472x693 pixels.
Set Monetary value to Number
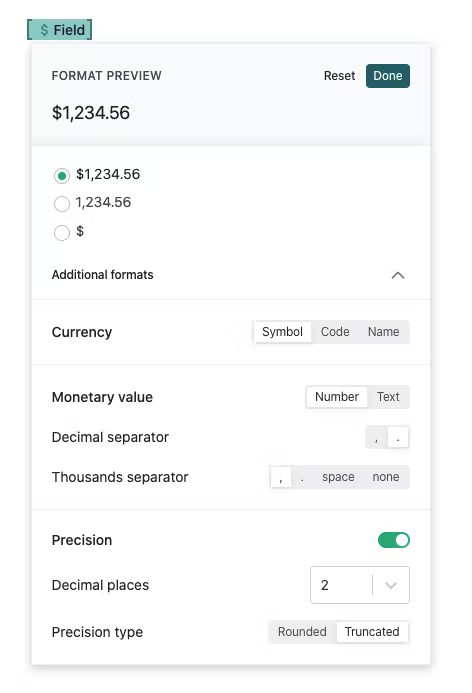[x=337, y=397]
